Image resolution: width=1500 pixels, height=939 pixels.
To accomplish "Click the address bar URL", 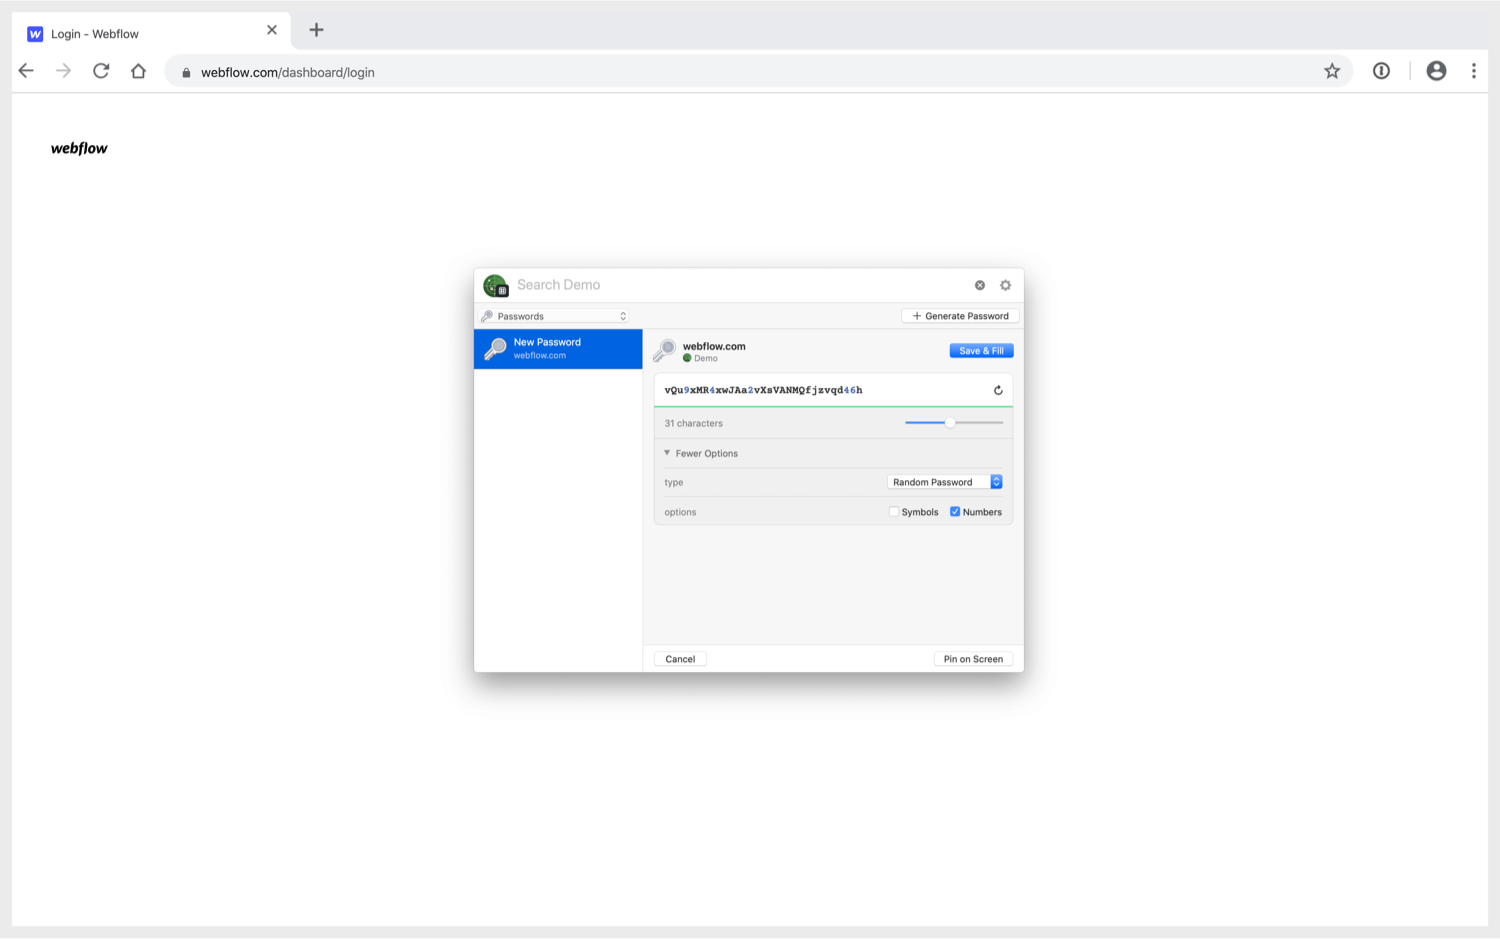I will [x=288, y=72].
